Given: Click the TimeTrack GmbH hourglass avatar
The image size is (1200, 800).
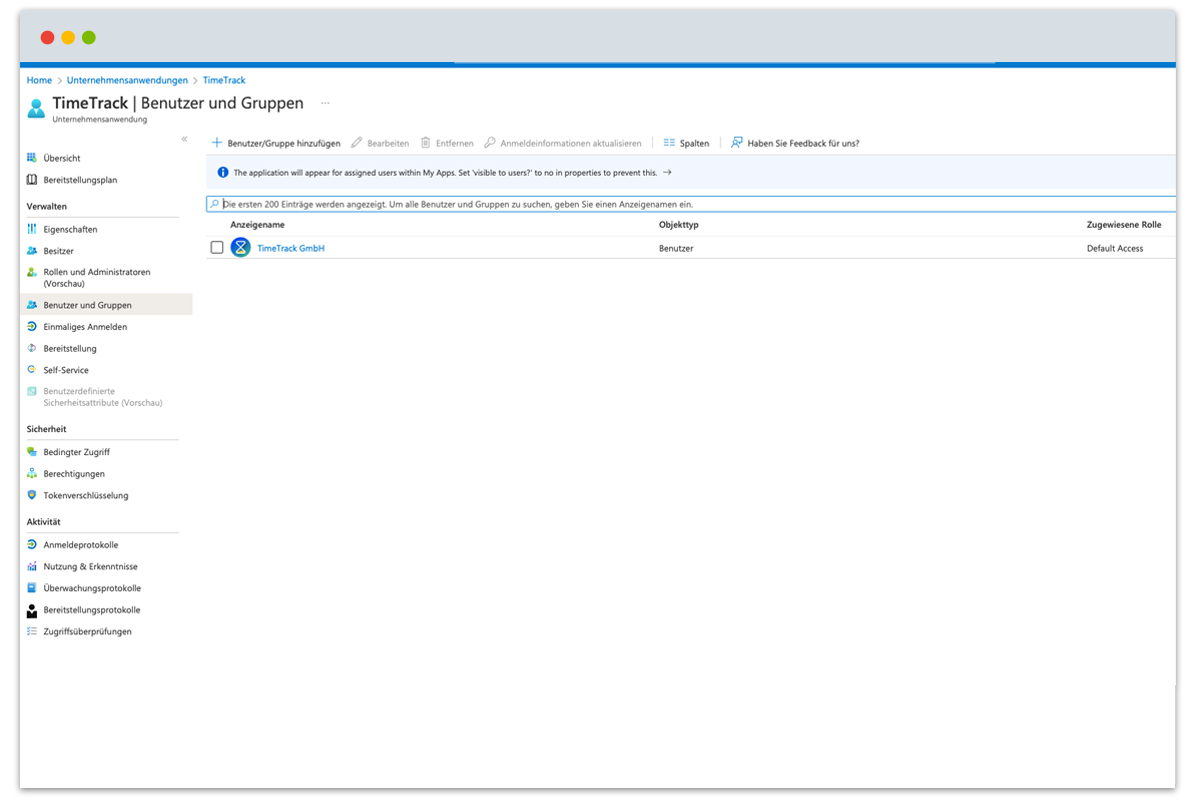Looking at the screenshot, I should (x=240, y=248).
